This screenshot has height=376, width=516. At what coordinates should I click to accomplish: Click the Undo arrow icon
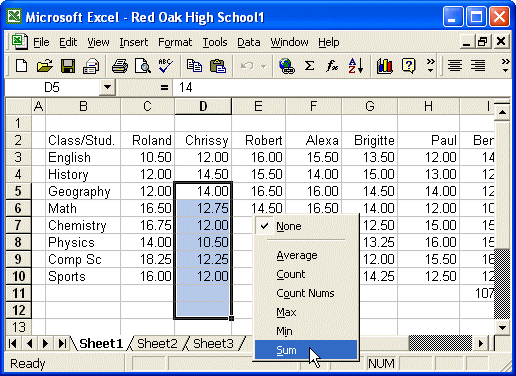(247, 66)
